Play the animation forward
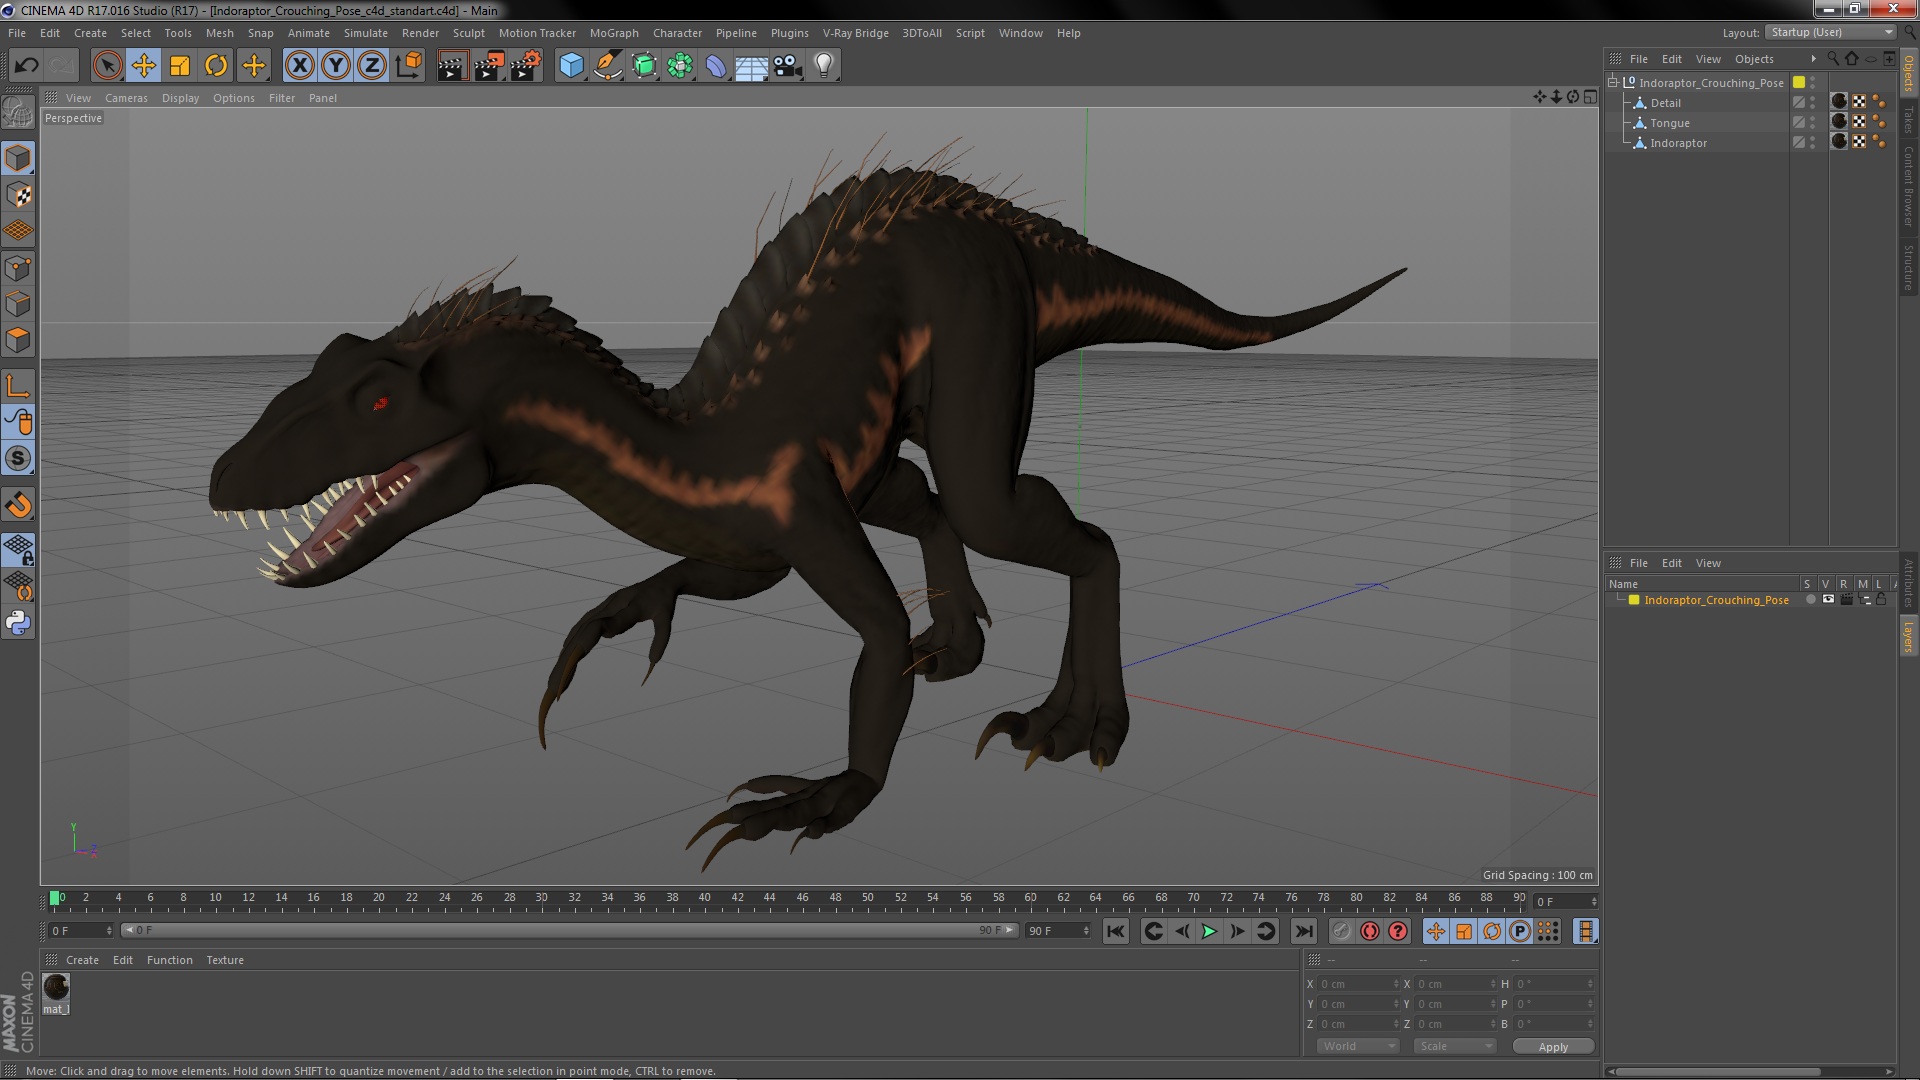1920x1080 pixels. point(1209,931)
